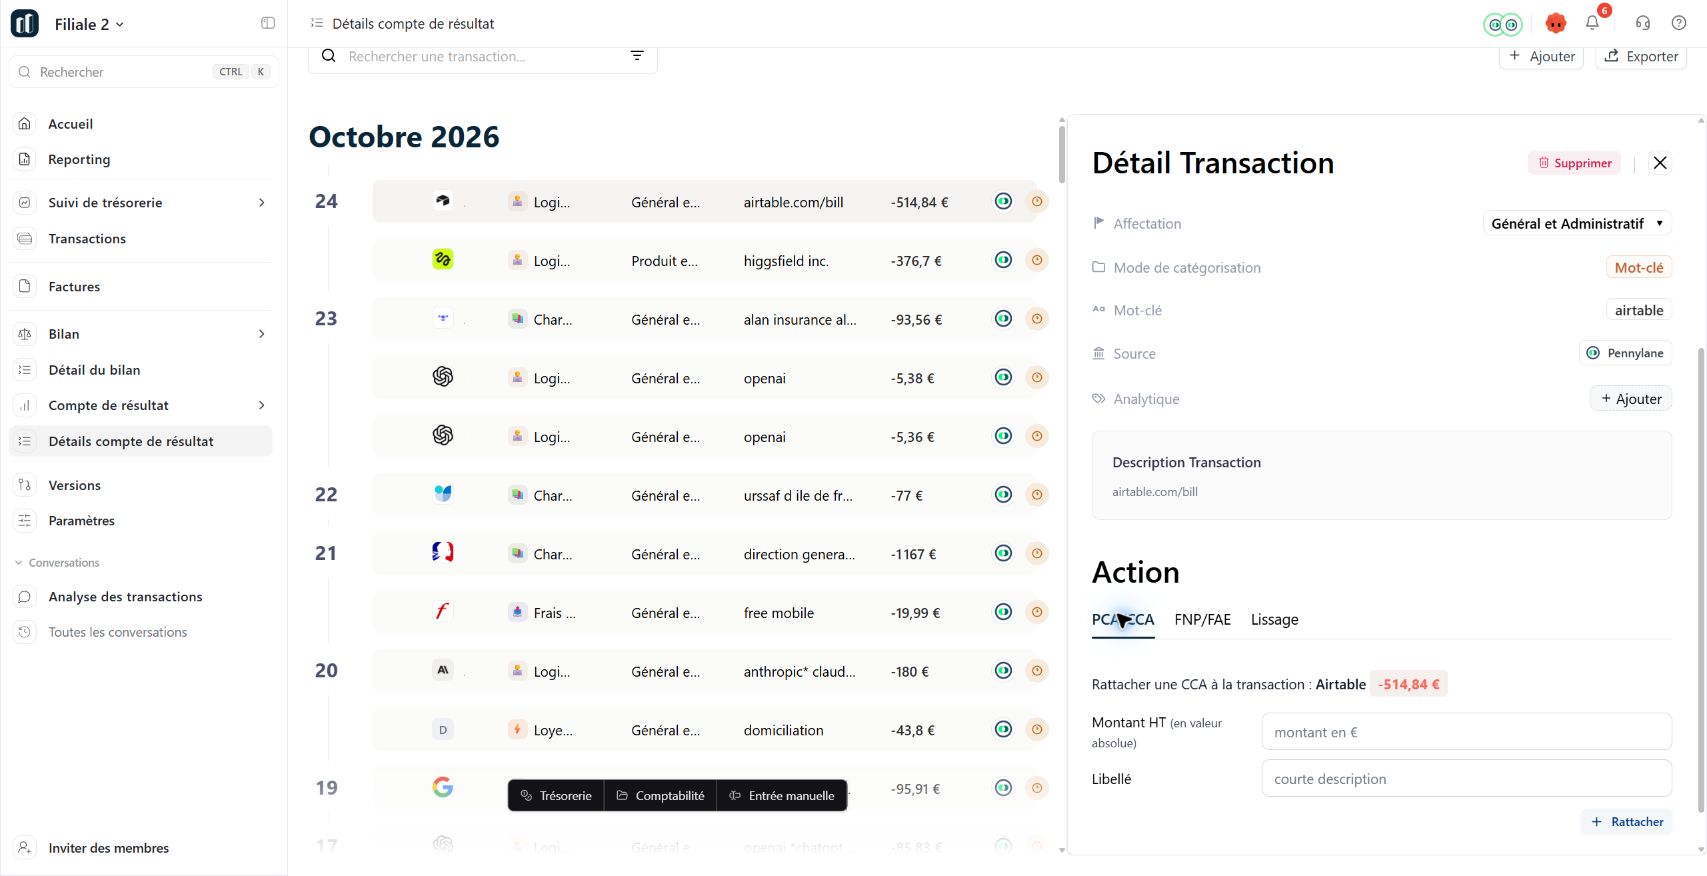This screenshot has height=876, width=1707.
Task: Open the transaction filter icon
Action: pyautogui.click(x=637, y=56)
